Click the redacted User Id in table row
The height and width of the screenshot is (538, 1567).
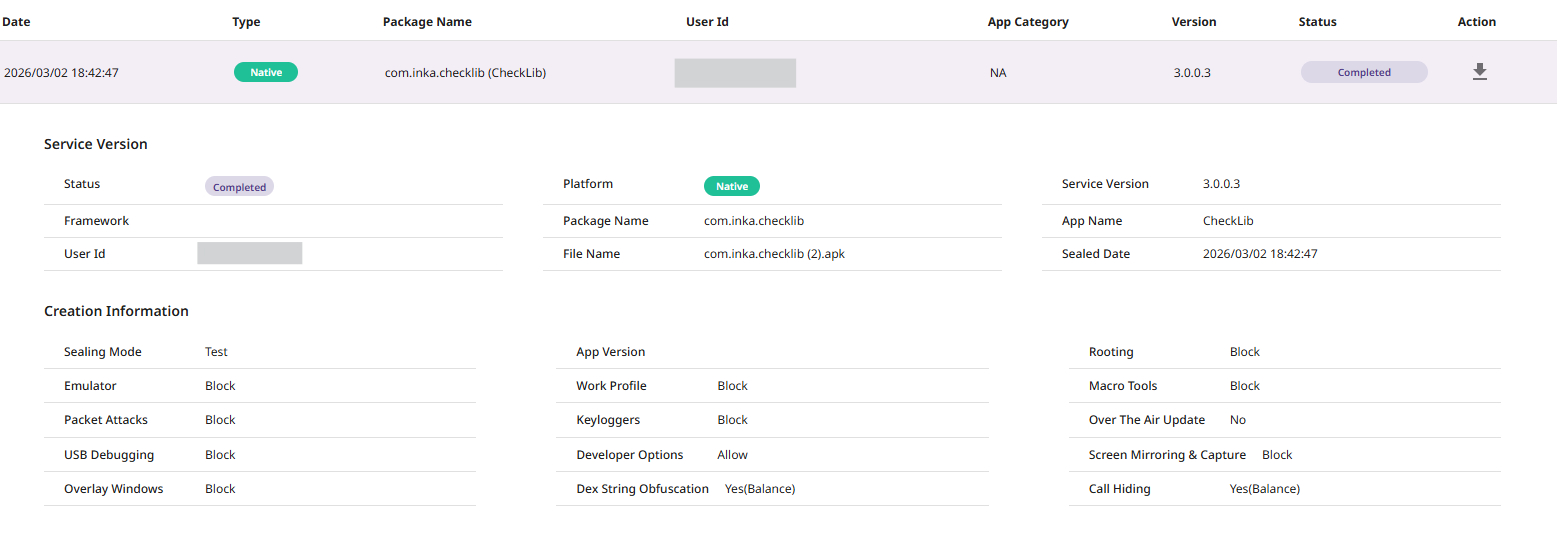[735, 73]
